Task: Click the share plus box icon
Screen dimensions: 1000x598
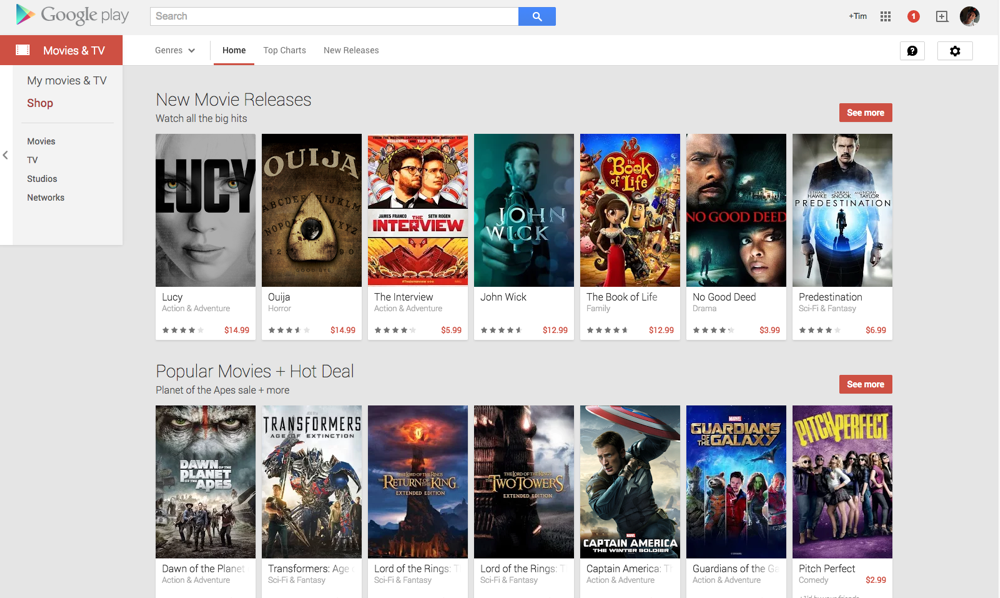Action: point(941,16)
